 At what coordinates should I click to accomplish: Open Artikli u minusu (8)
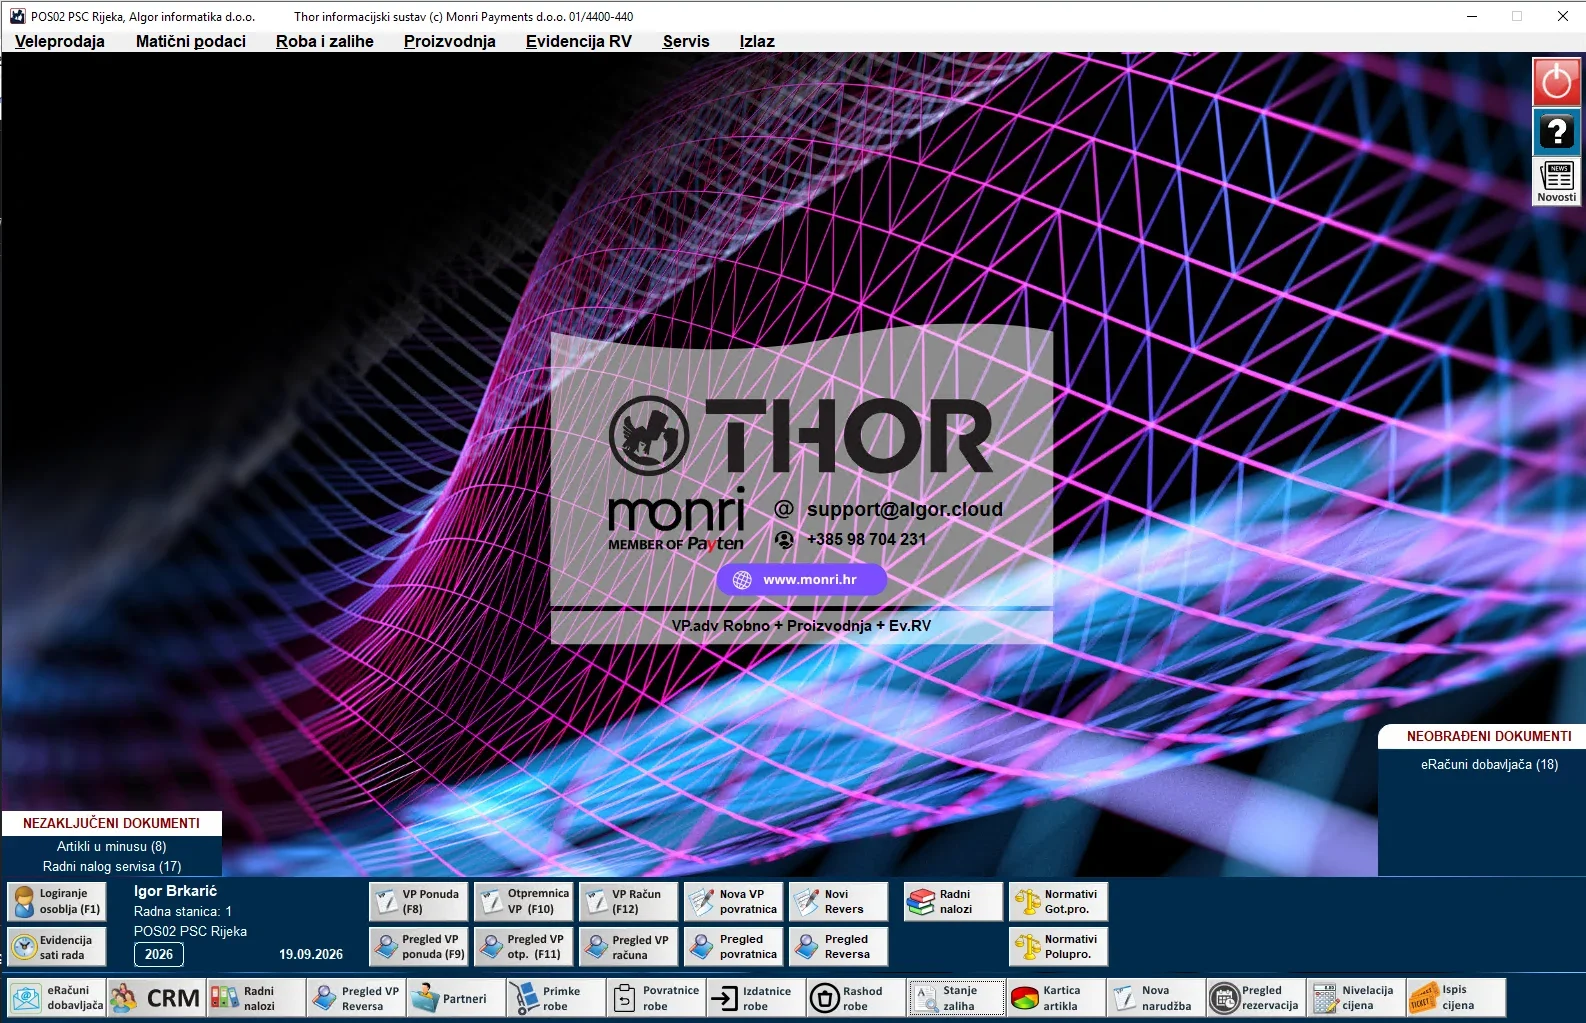[x=112, y=846]
